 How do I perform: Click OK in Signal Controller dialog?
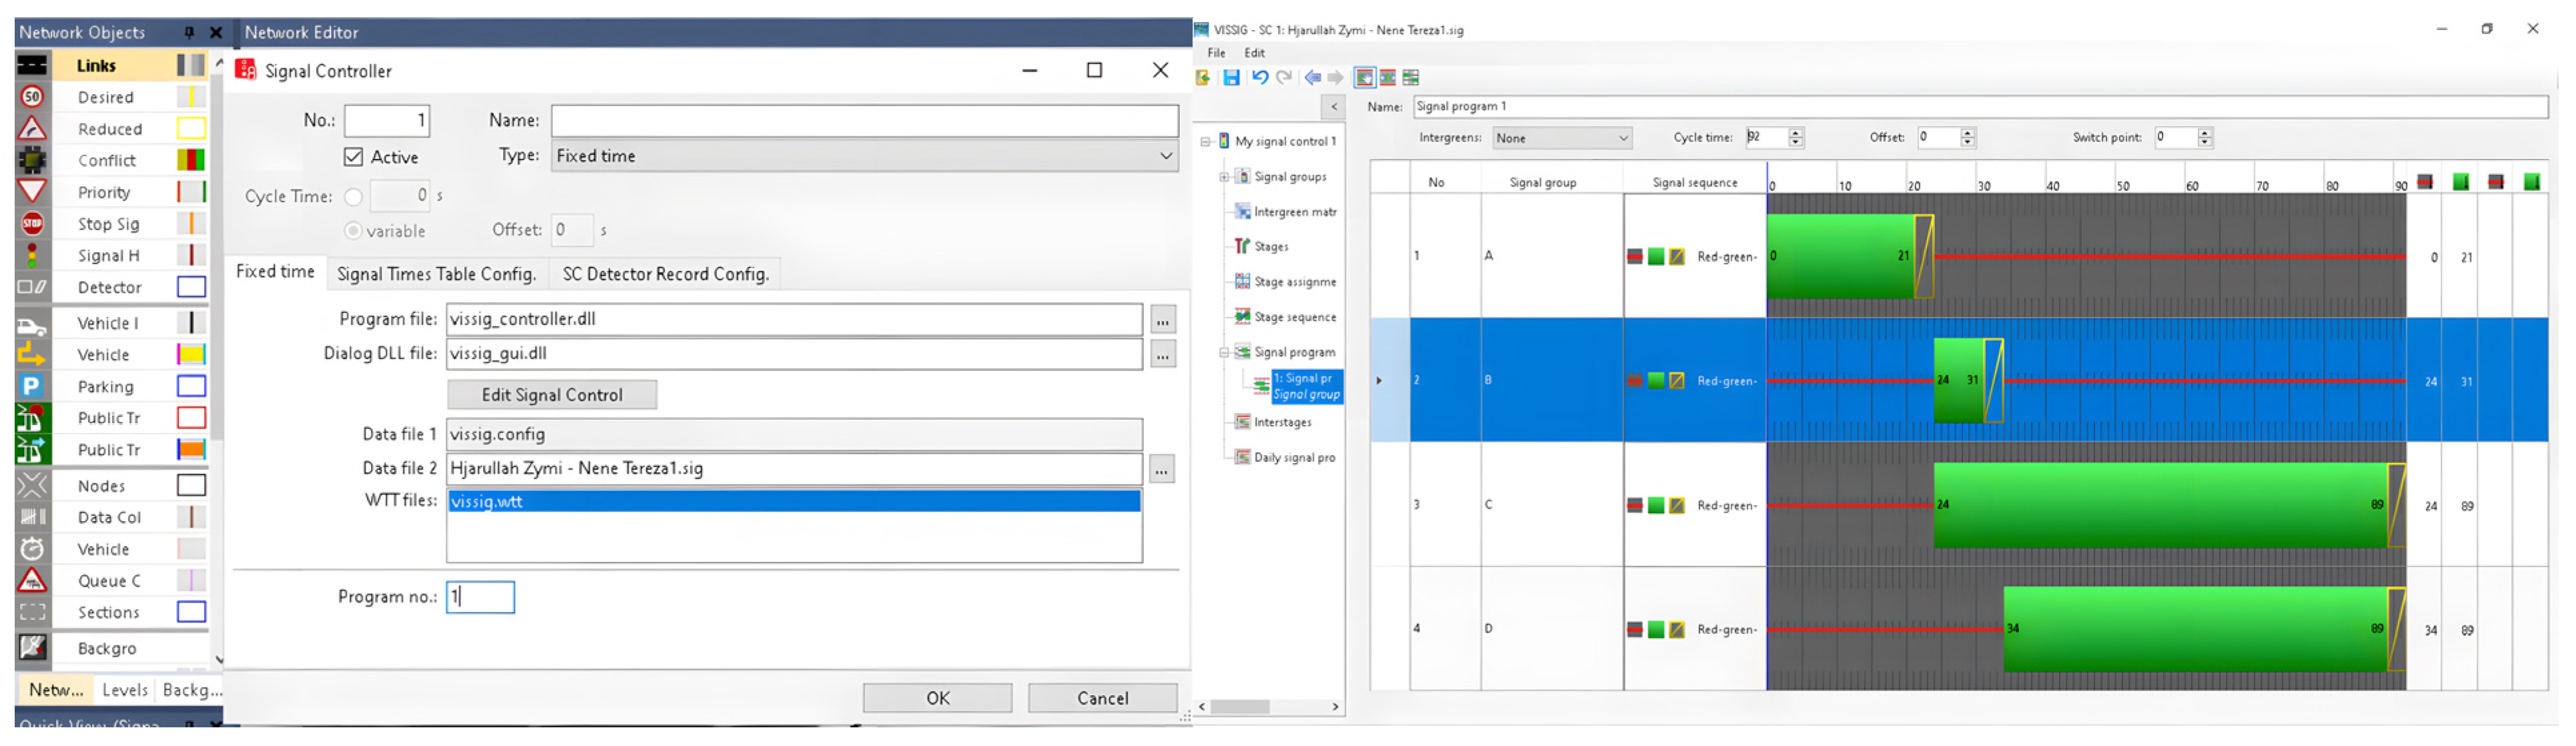[937, 699]
